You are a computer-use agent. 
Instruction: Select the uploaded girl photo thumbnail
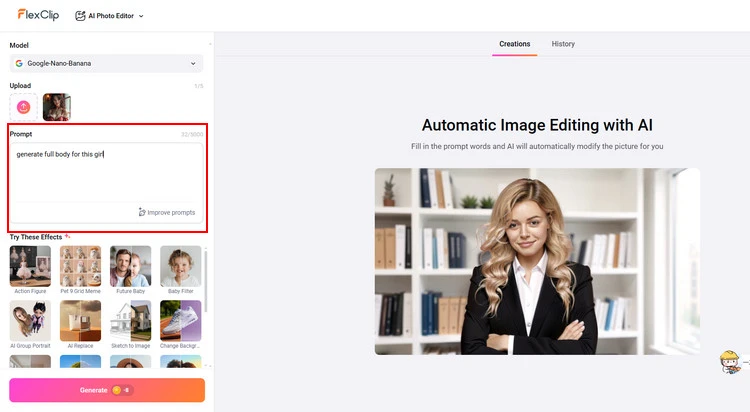[56, 107]
